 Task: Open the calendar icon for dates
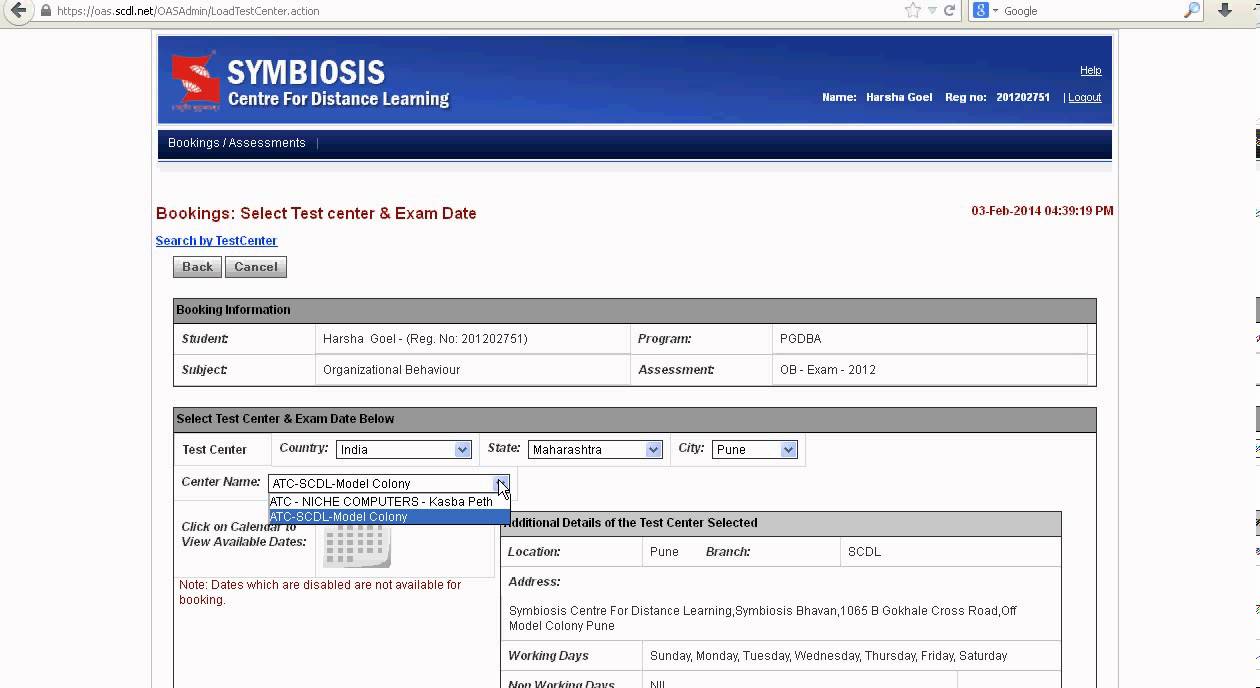(x=357, y=545)
